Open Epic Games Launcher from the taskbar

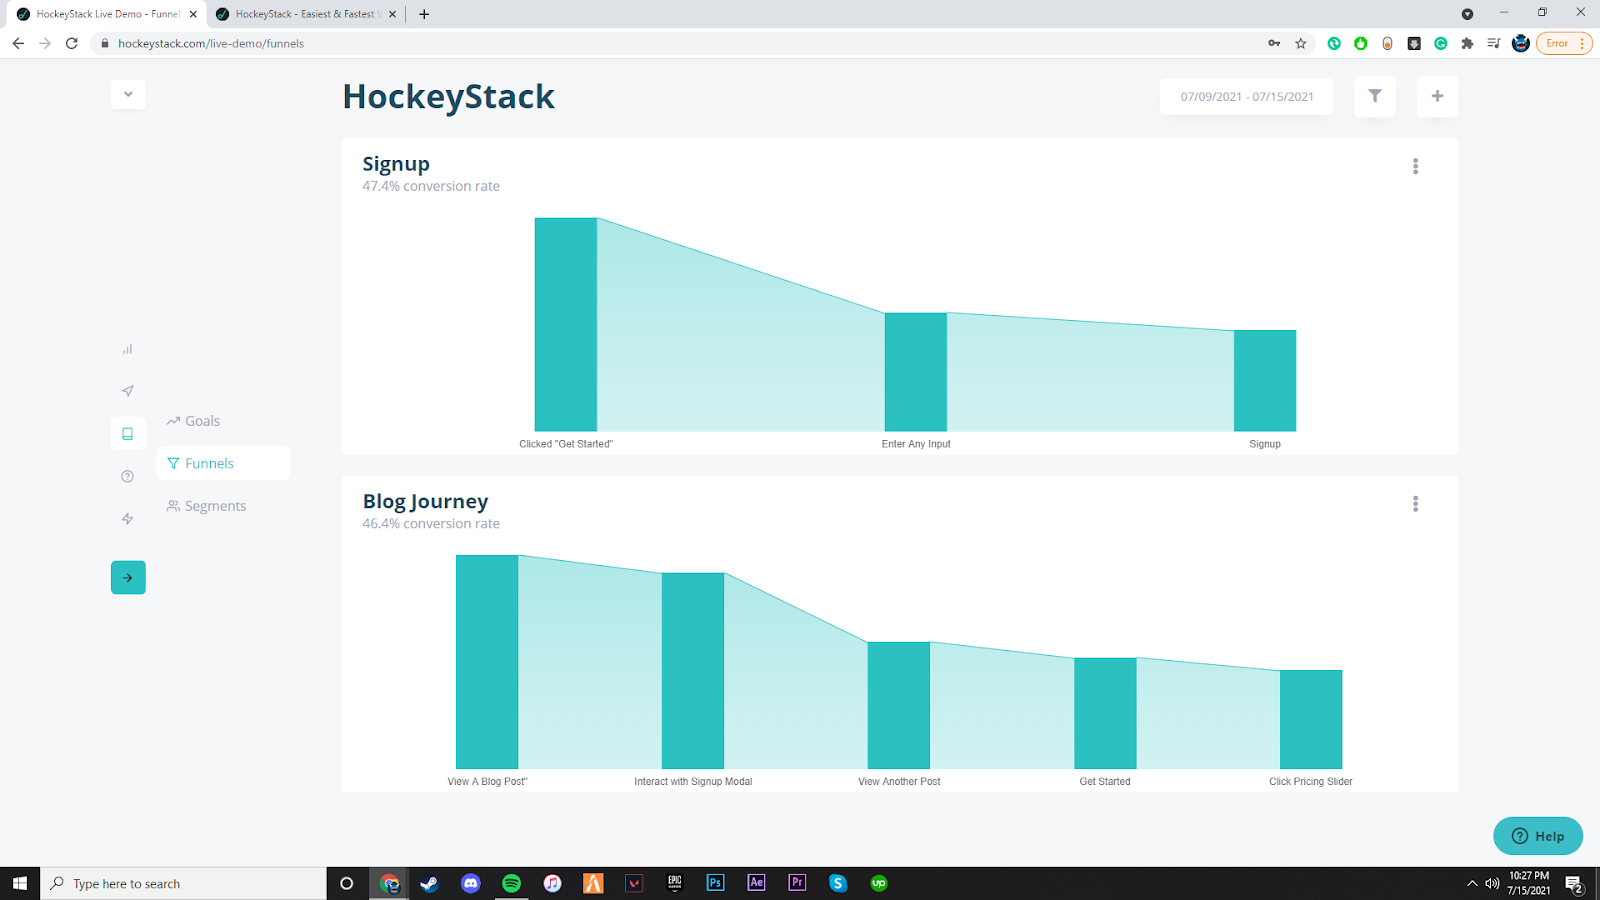[675, 883]
